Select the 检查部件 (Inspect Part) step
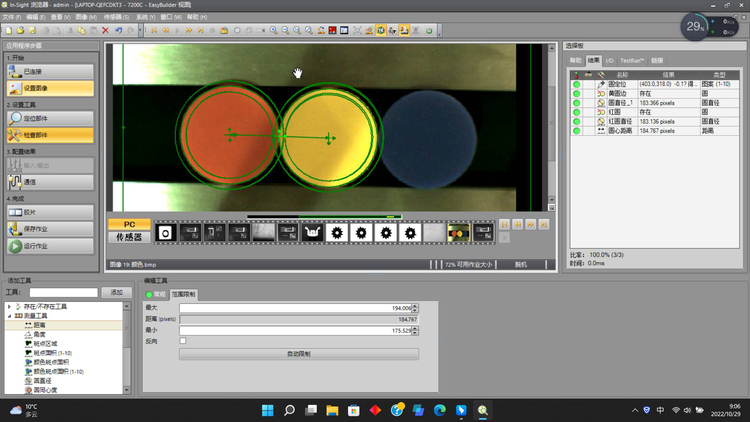This screenshot has width=750, height=422. (51, 135)
